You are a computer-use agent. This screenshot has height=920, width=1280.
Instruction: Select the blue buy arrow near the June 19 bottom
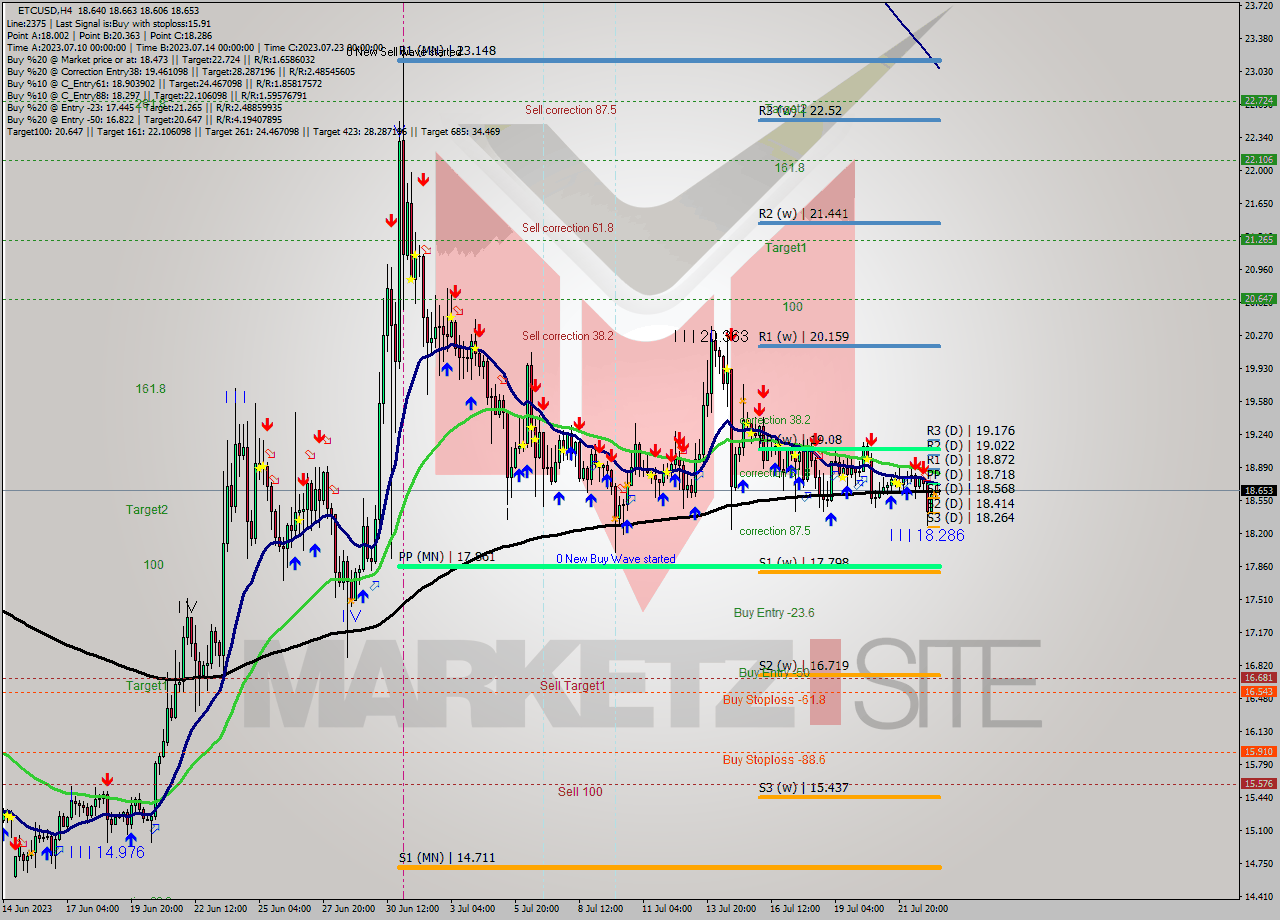point(130,837)
